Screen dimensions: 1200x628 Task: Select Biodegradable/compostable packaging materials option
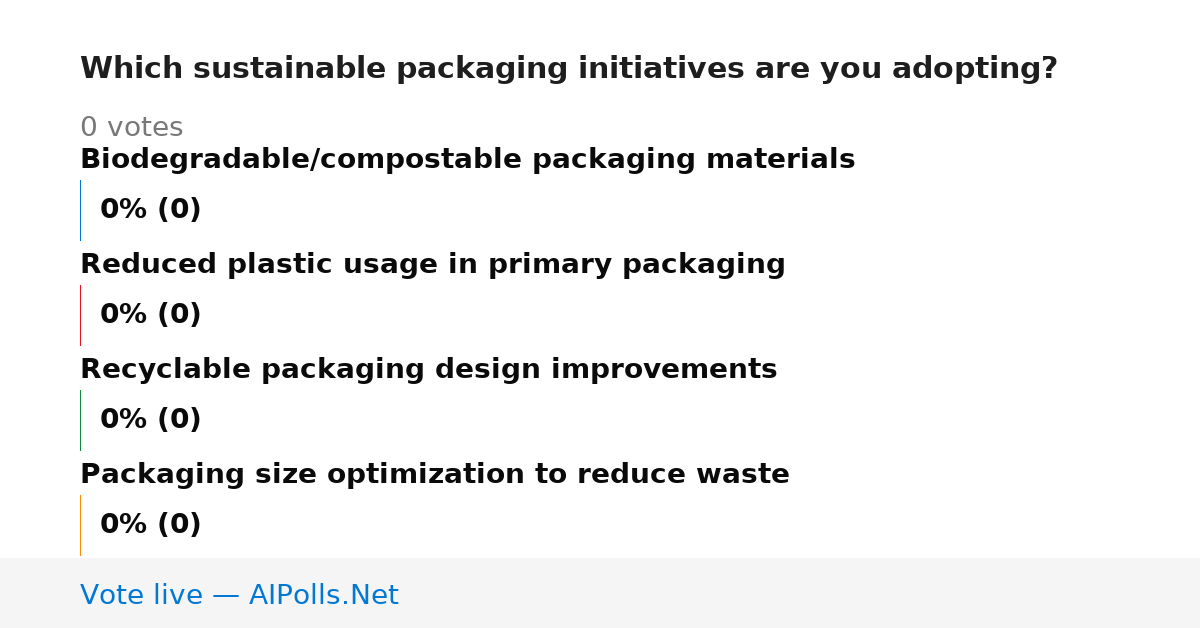tap(467, 160)
